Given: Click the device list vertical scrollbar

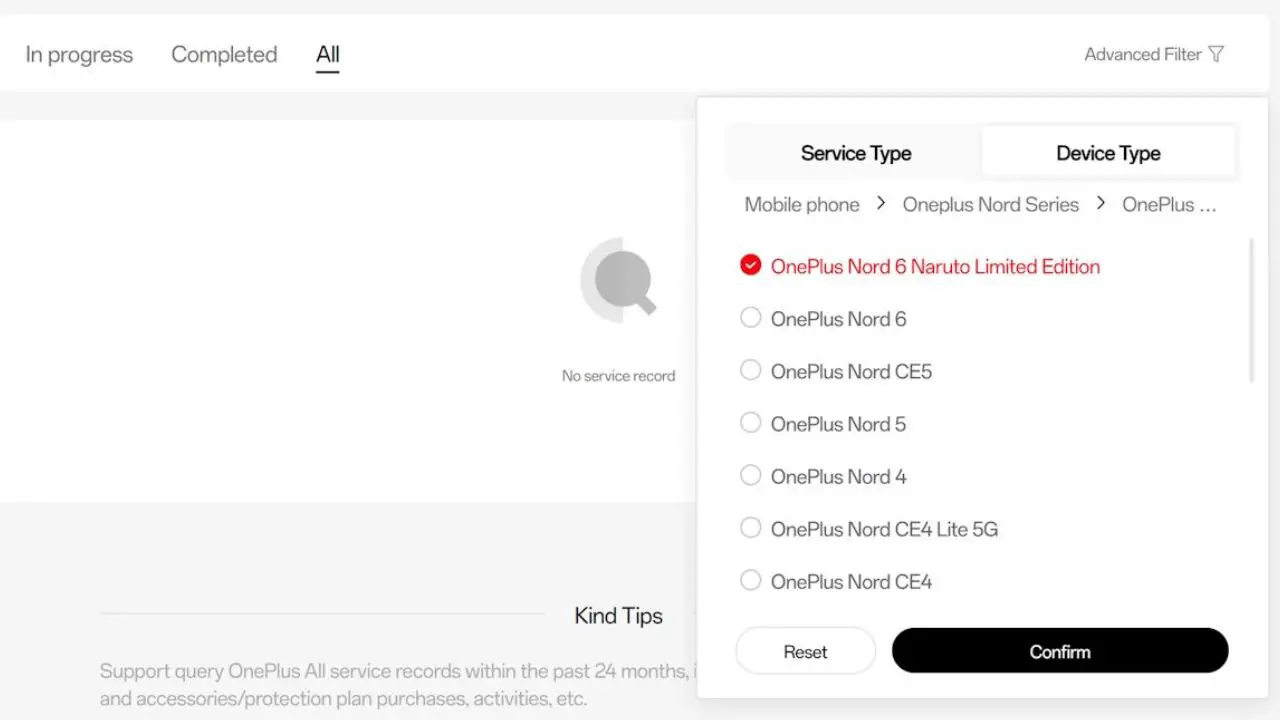Looking at the screenshot, I should pos(1251,310).
